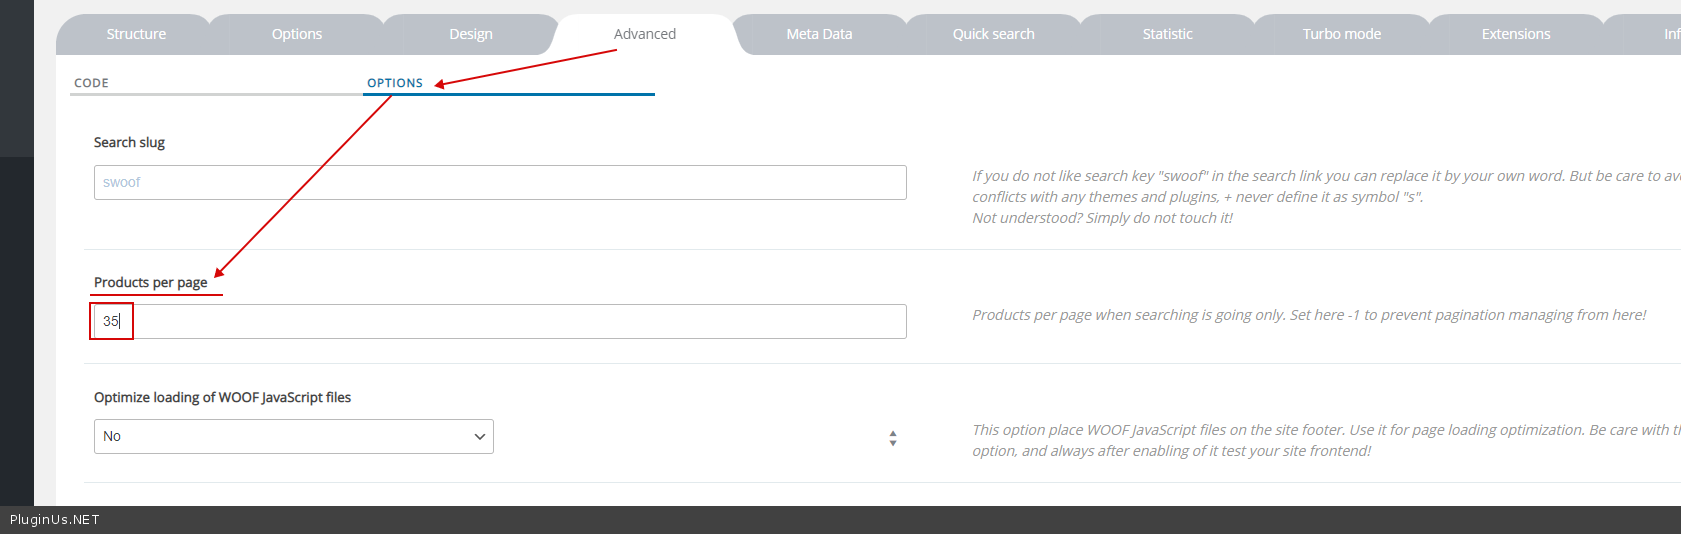Click the PluginUs.NET link in bottom bar
Image resolution: width=1681 pixels, height=534 pixels.
[x=55, y=520]
